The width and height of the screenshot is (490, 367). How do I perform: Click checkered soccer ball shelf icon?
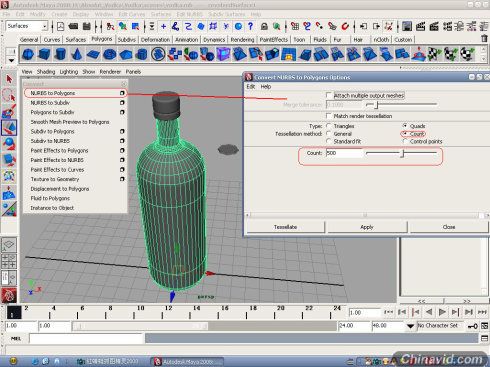[x=467, y=54]
